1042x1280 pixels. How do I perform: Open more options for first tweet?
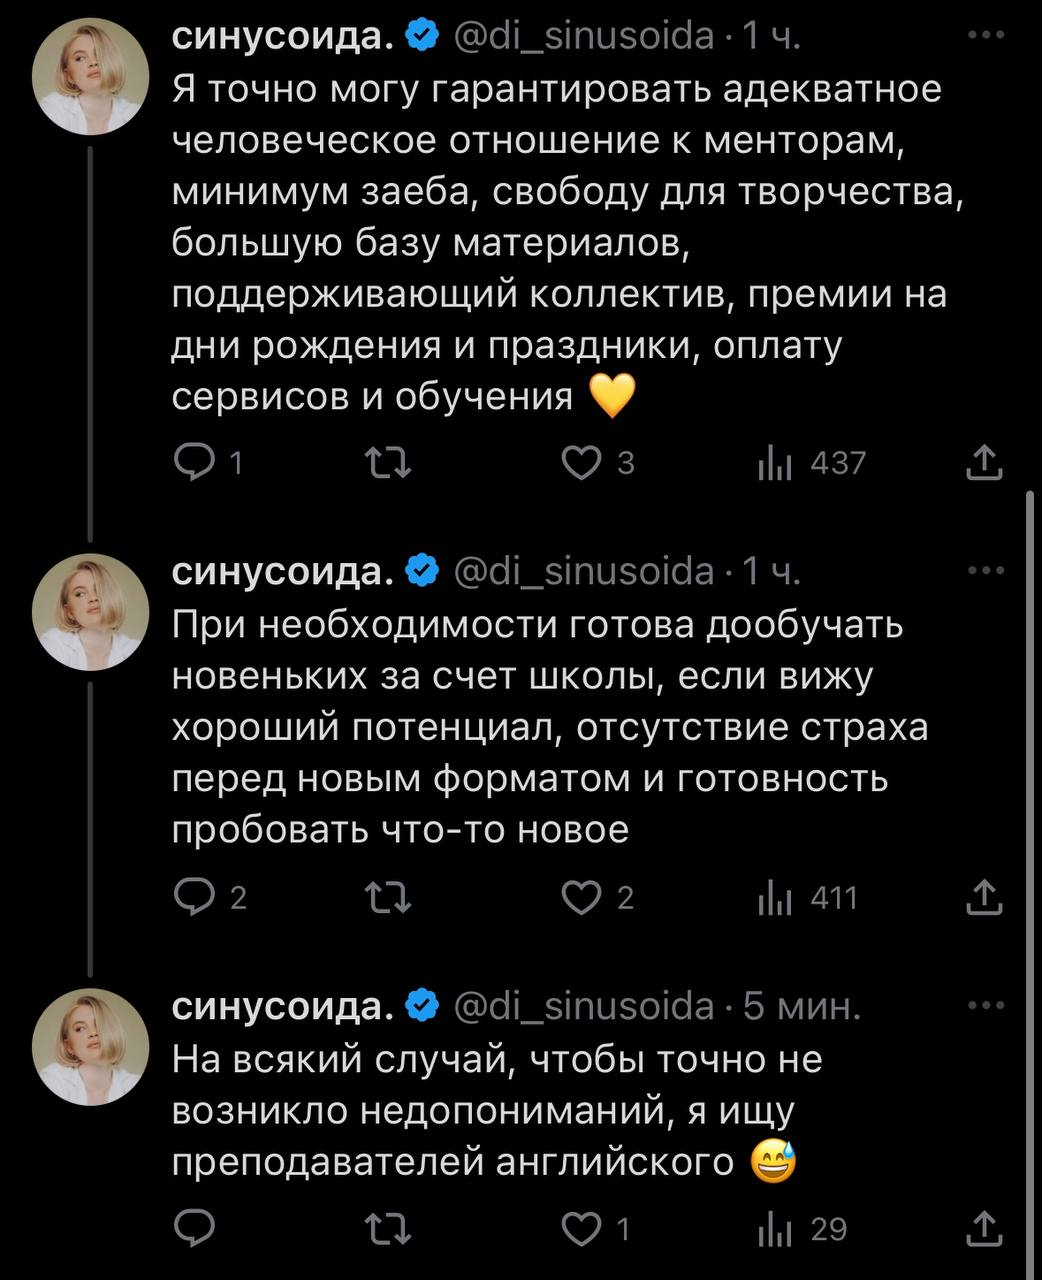986,37
